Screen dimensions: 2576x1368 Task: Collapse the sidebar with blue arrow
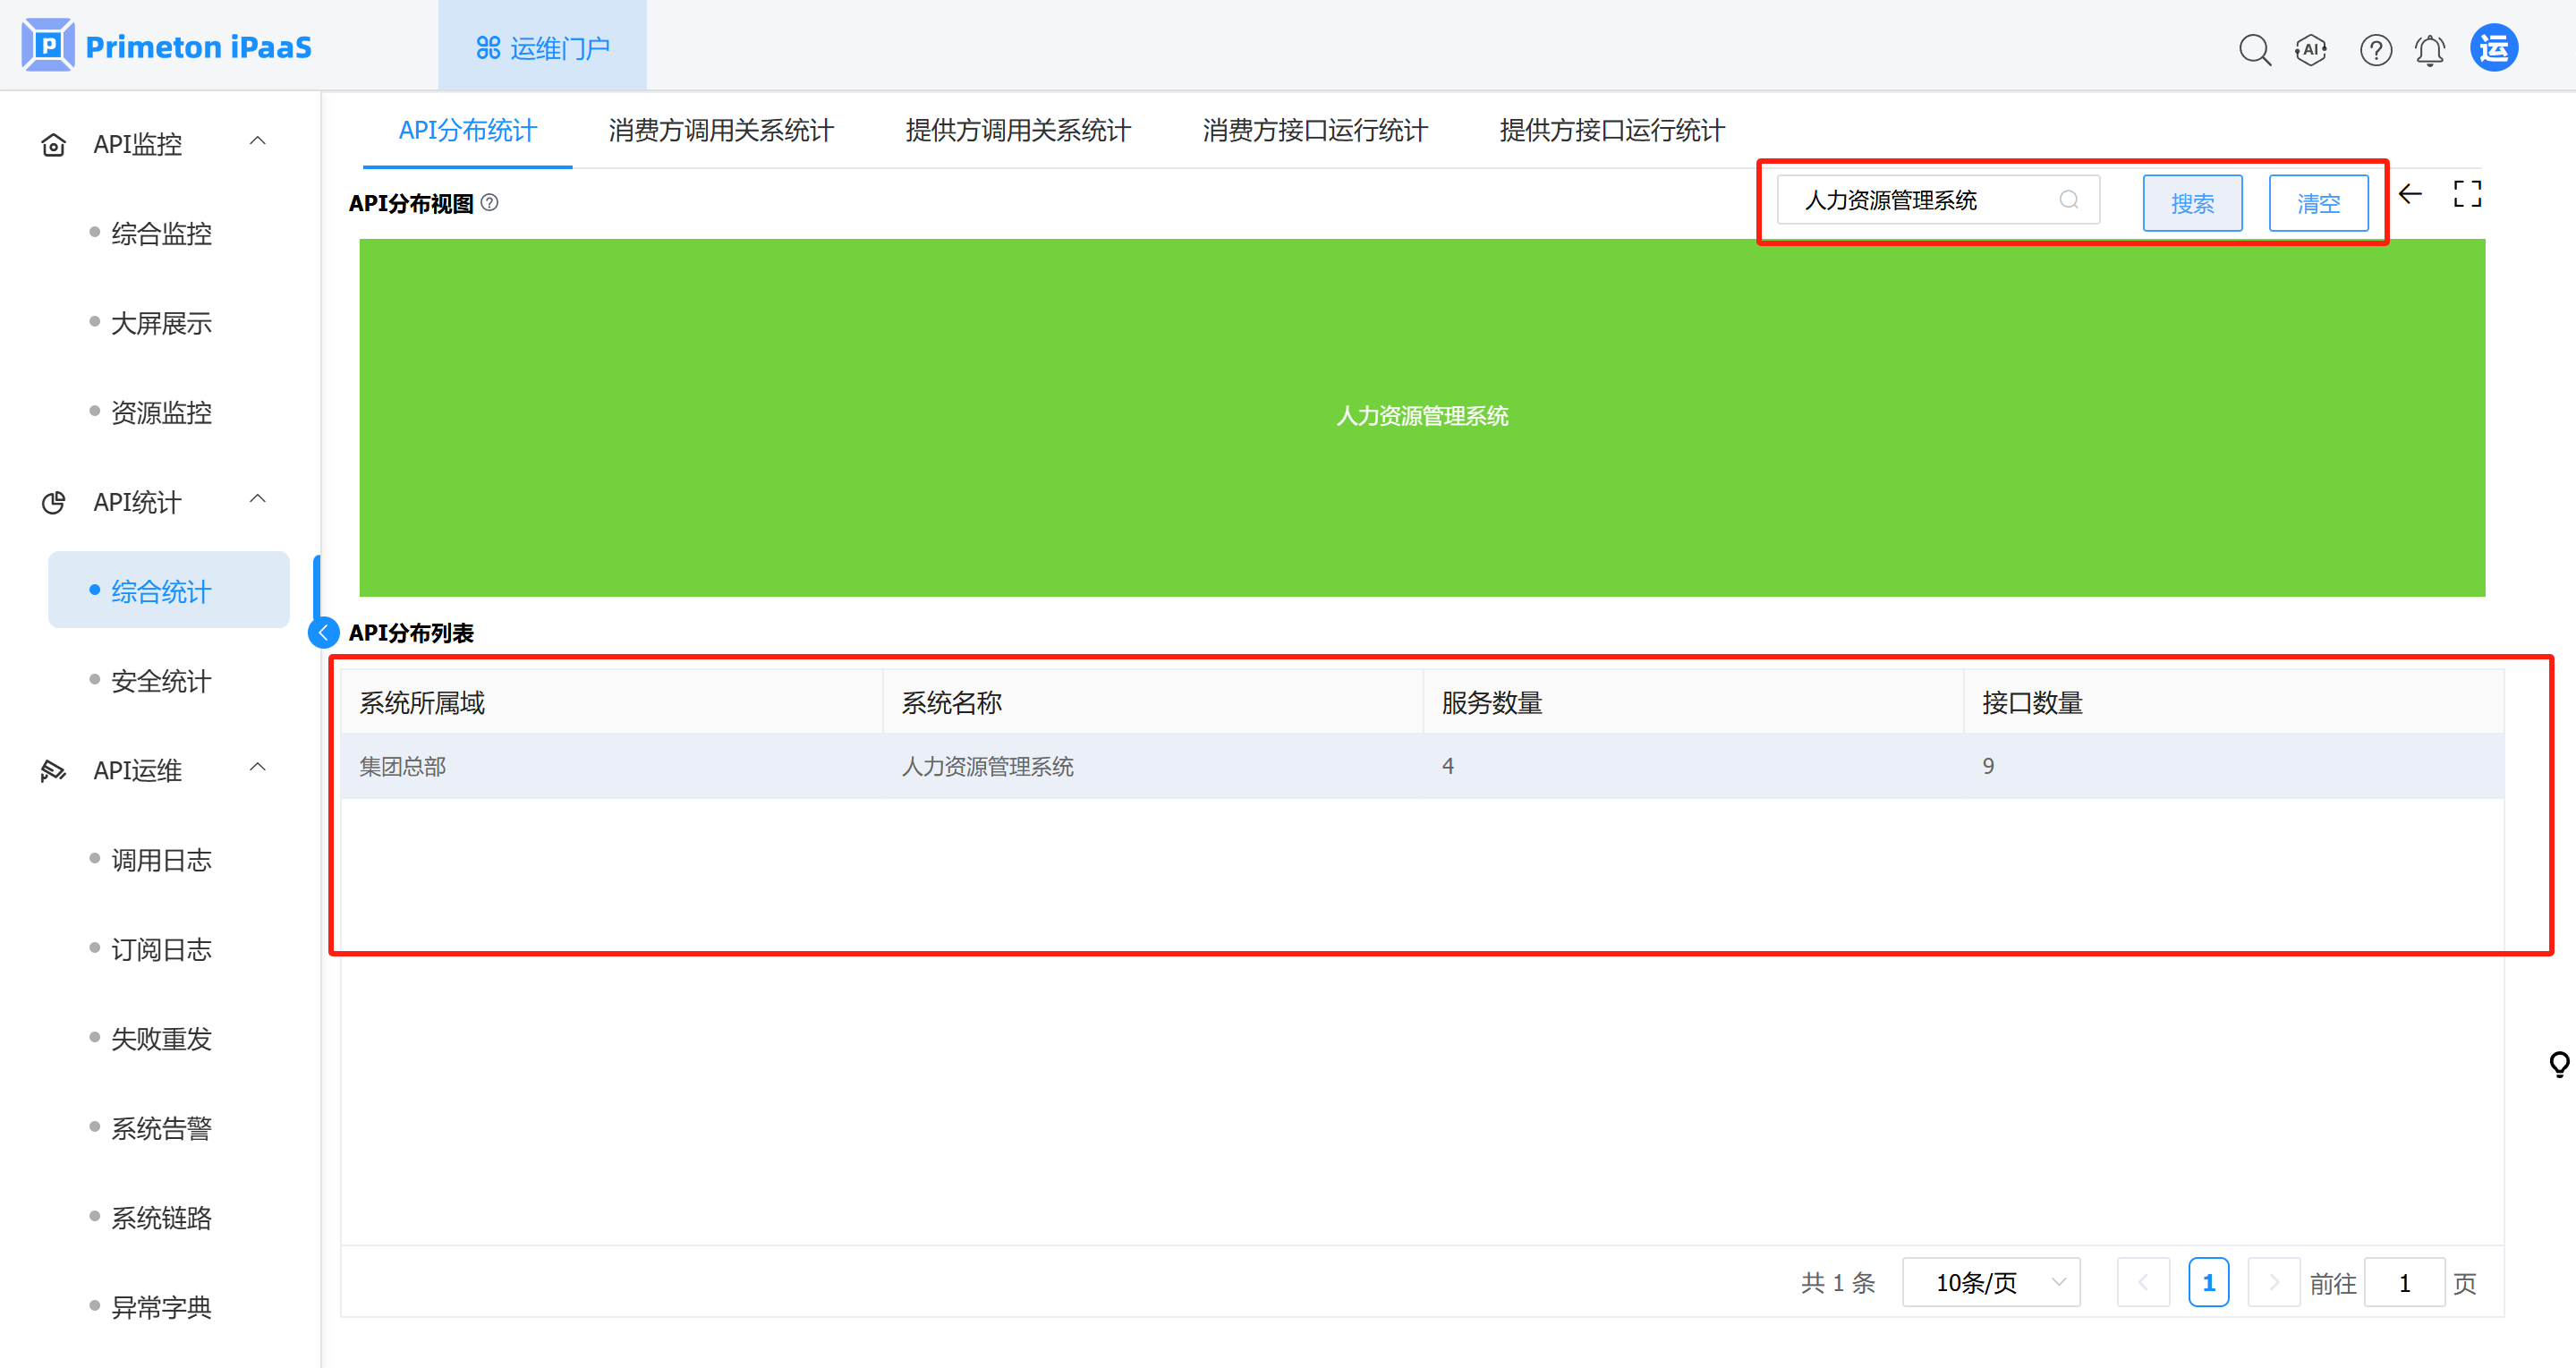323,633
